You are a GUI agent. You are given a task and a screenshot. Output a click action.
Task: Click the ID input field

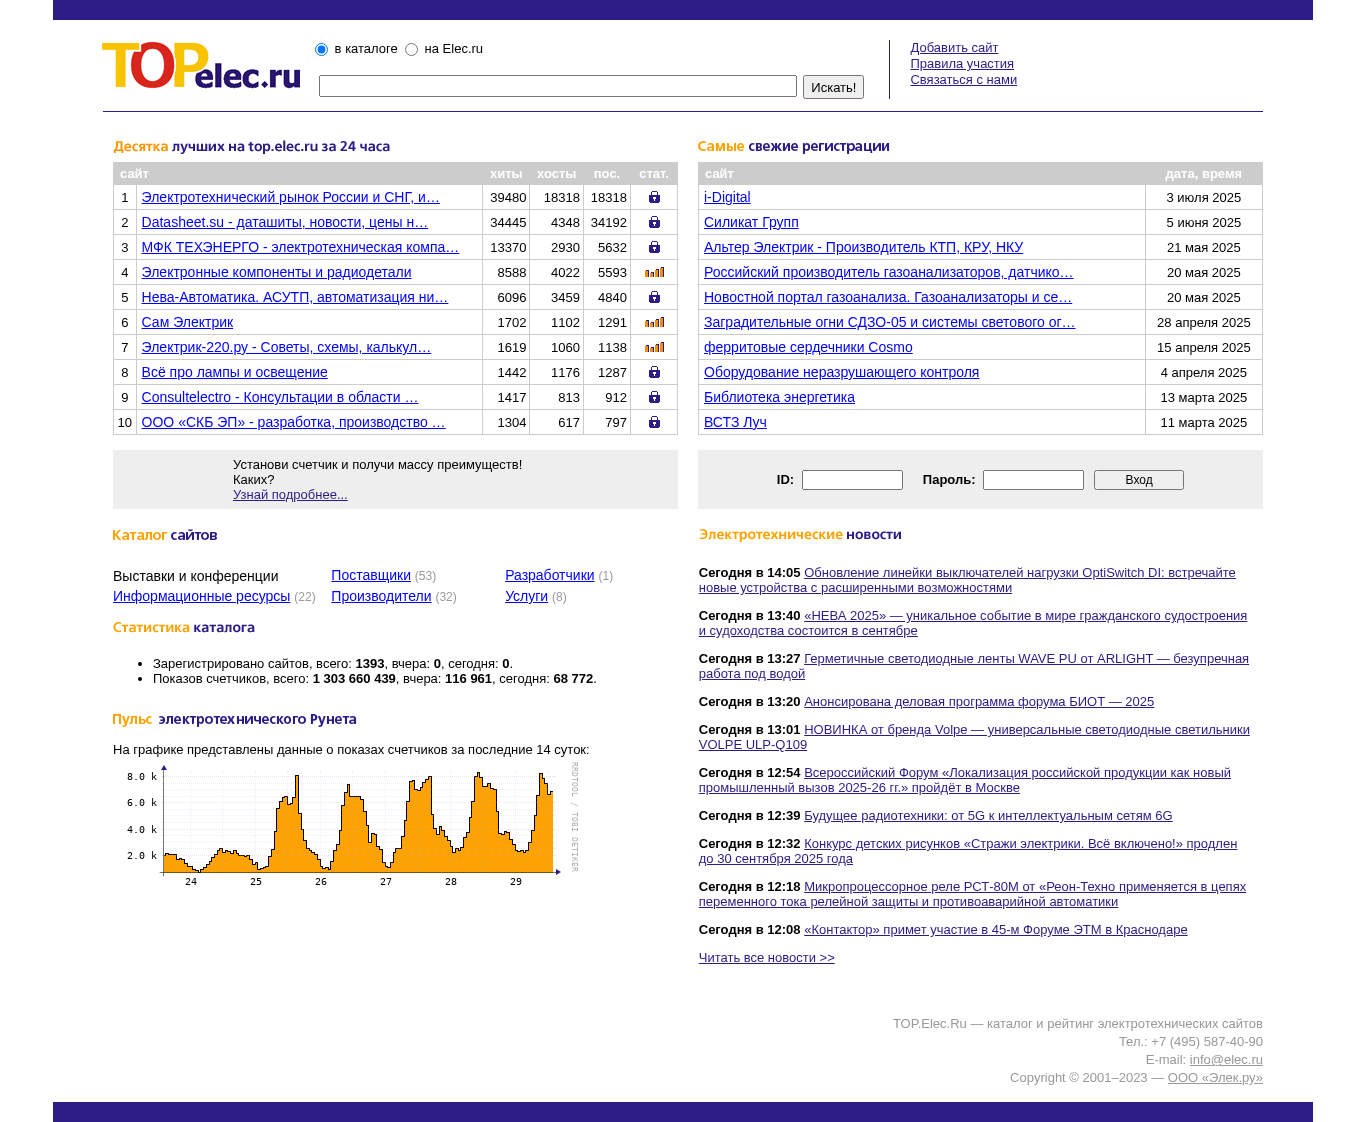pyautogui.click(x=852, y=480)
